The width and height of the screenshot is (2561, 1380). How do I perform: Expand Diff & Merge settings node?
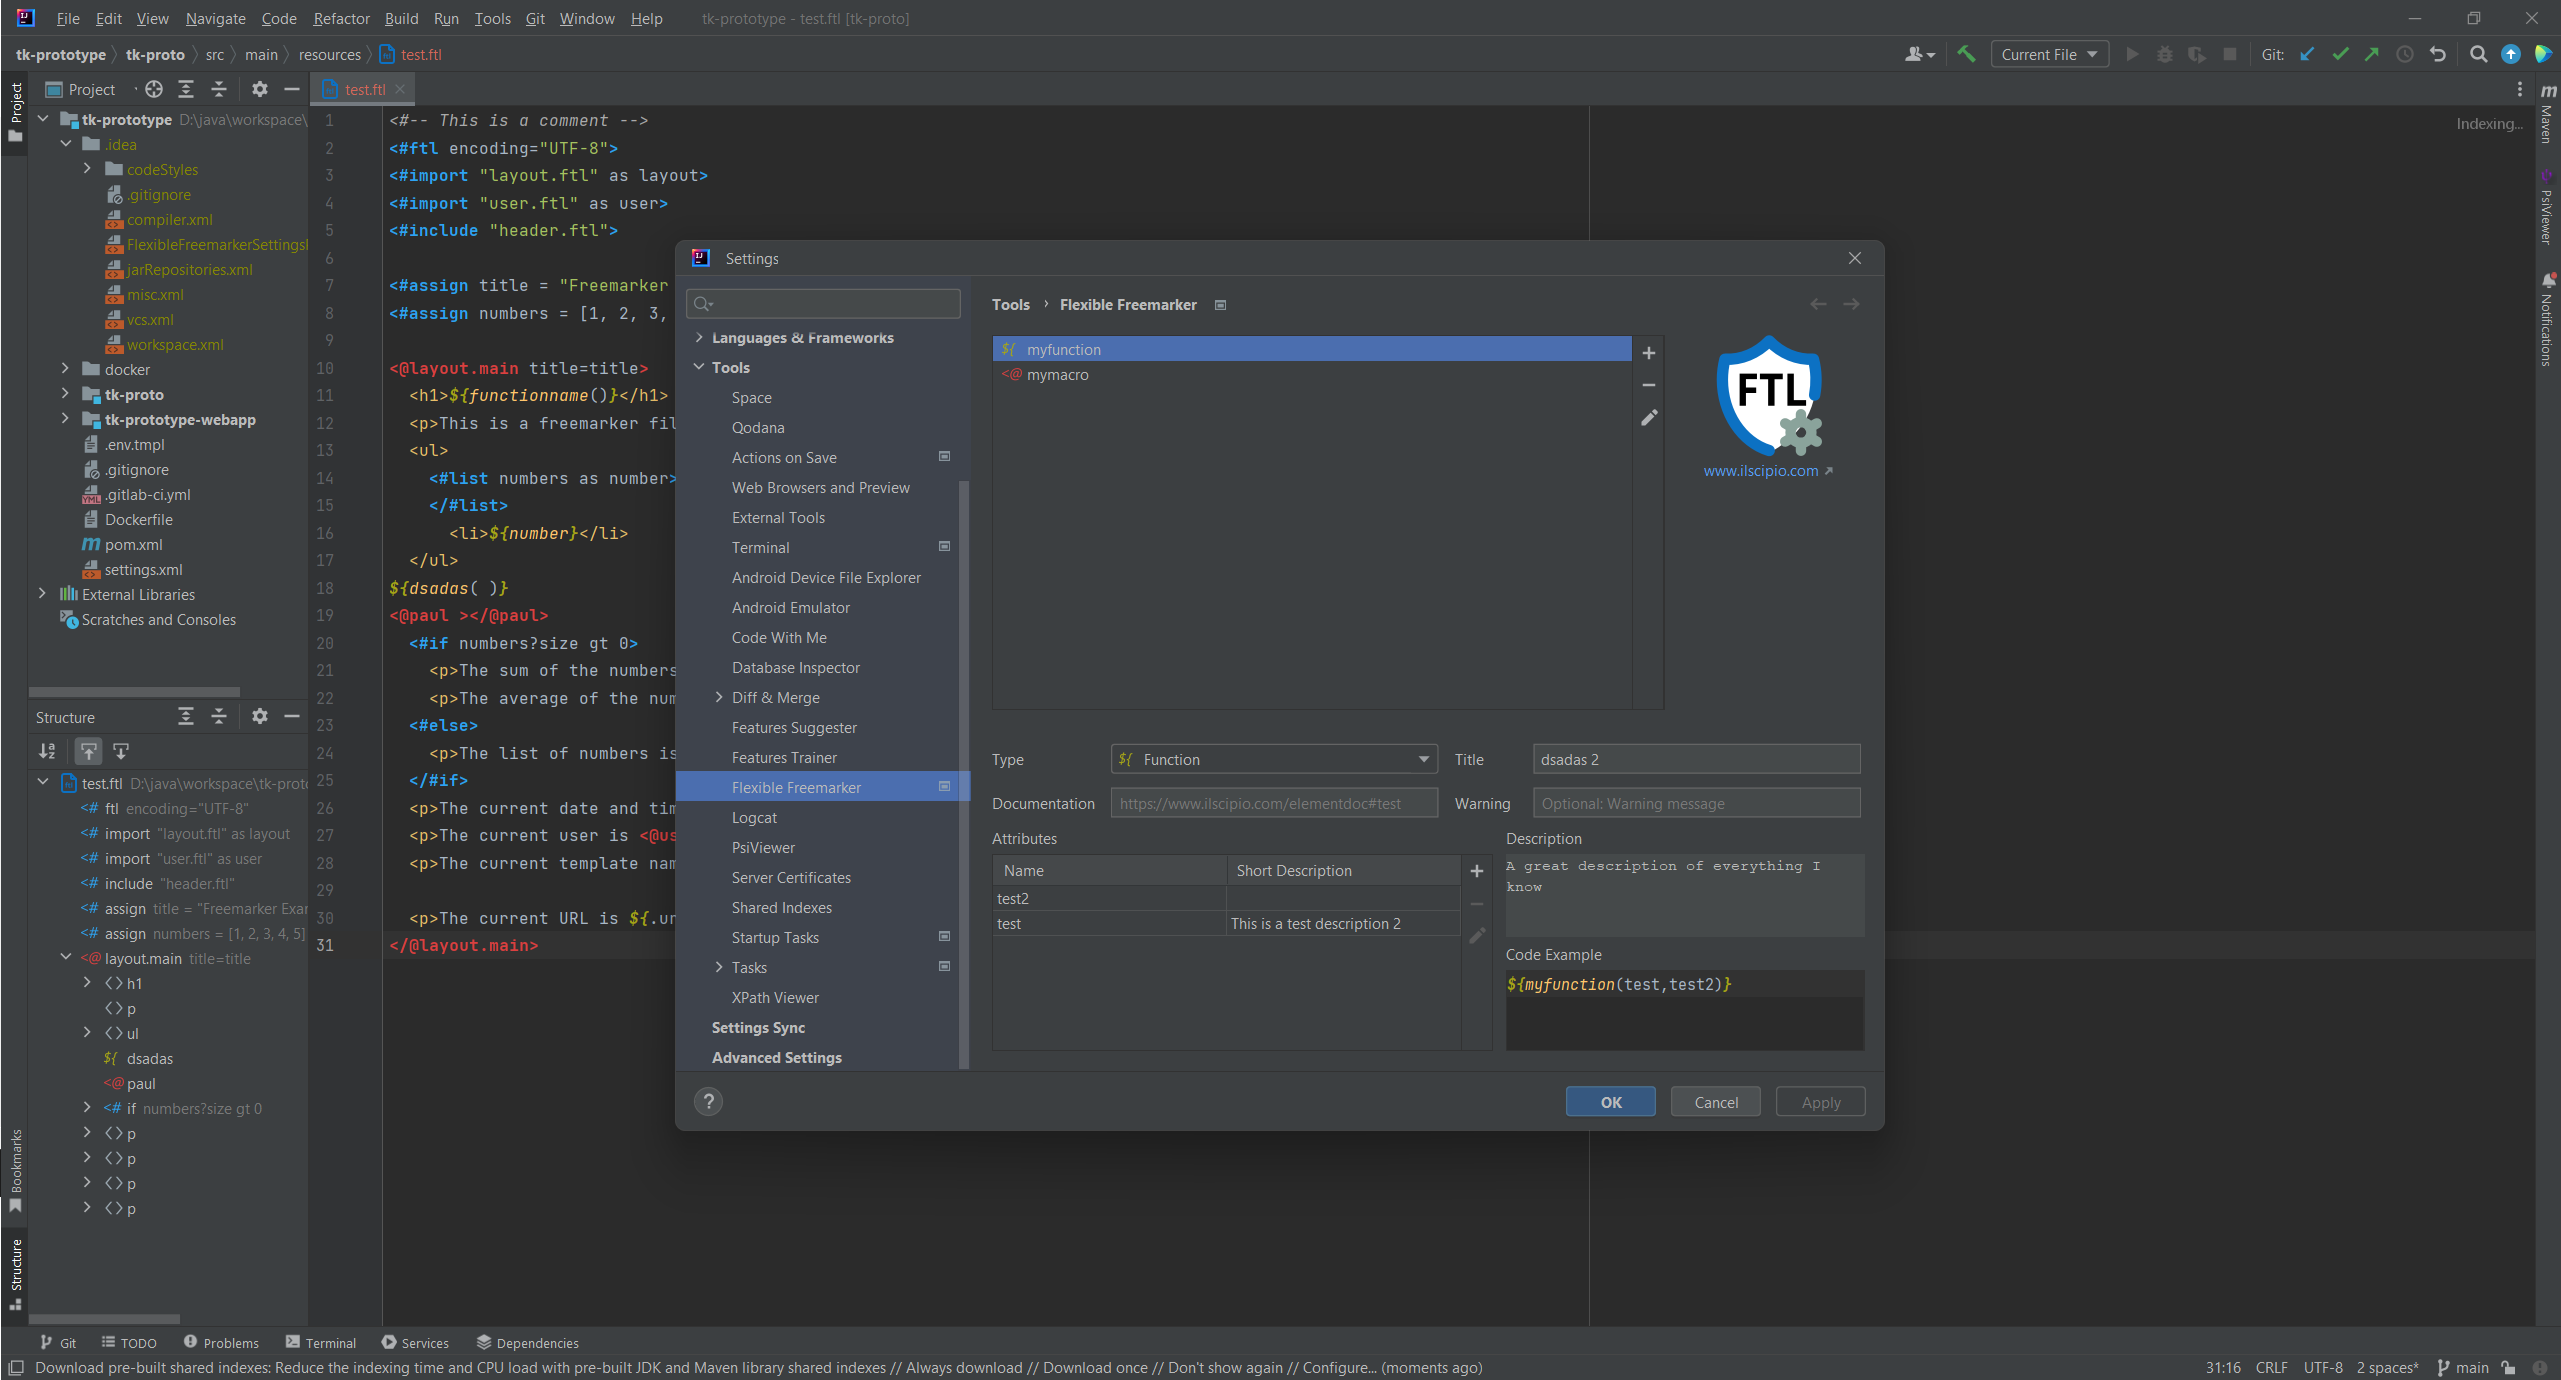[719, 697]
